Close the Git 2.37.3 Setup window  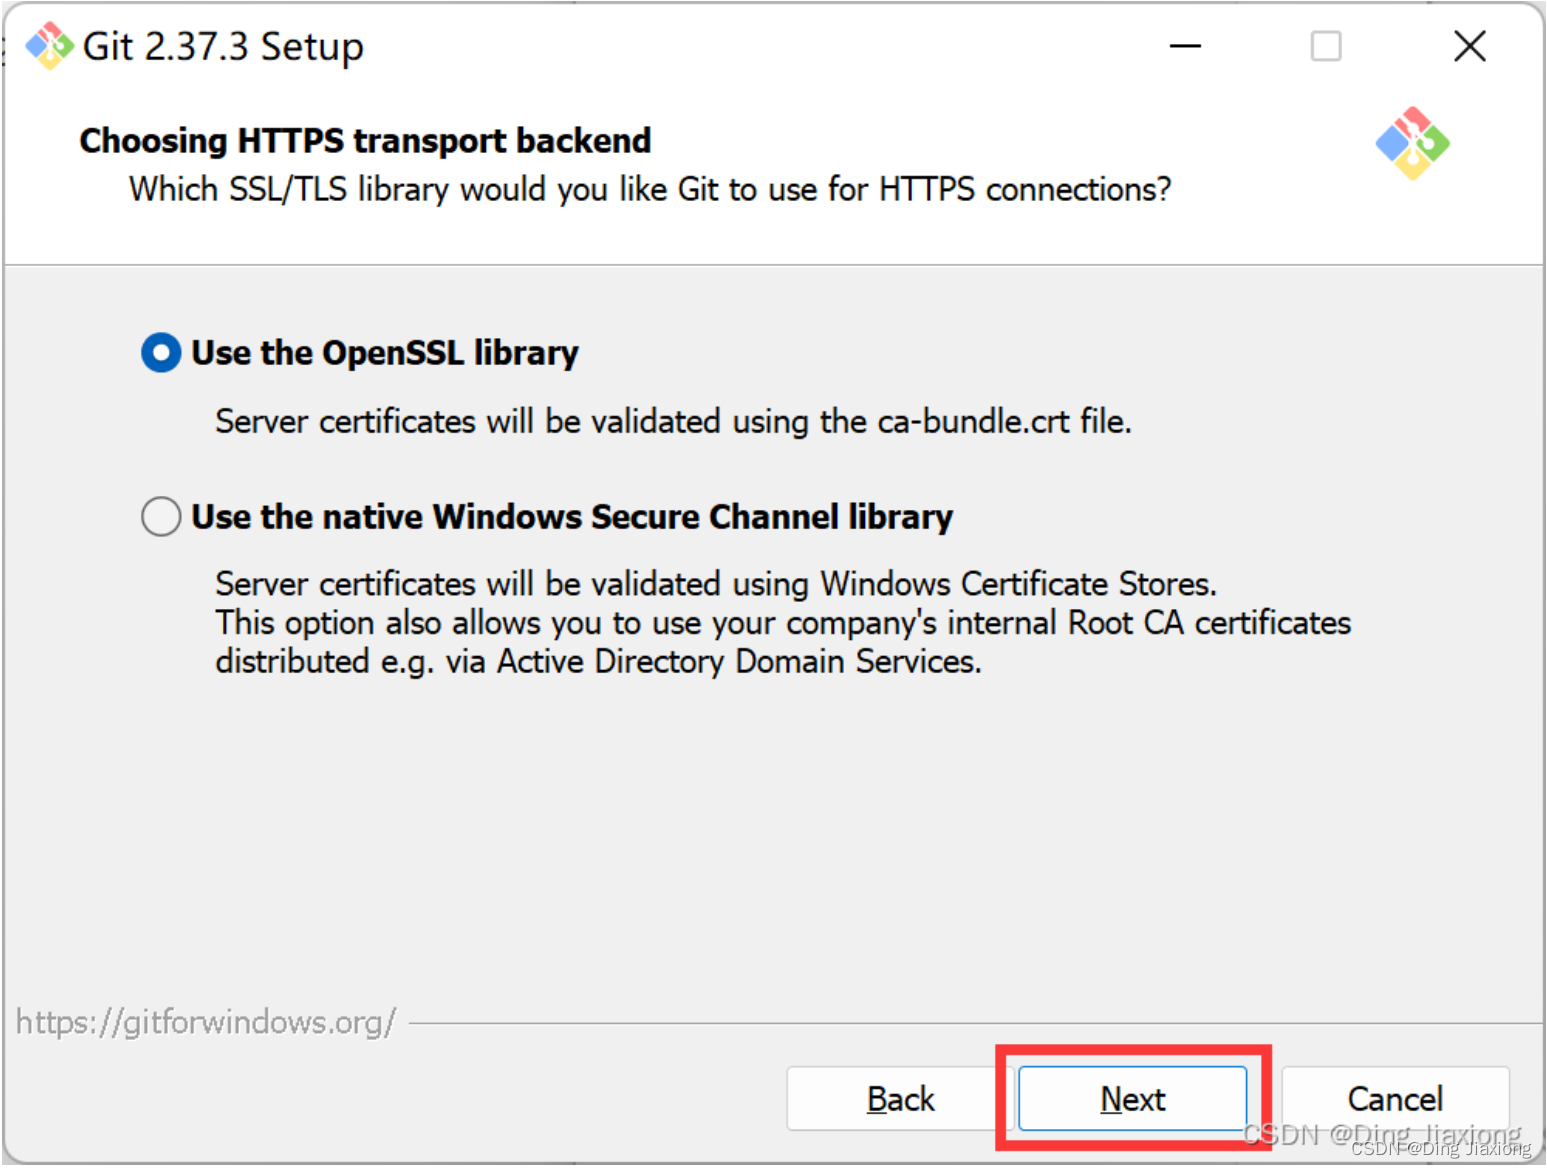coord(1469,46)
